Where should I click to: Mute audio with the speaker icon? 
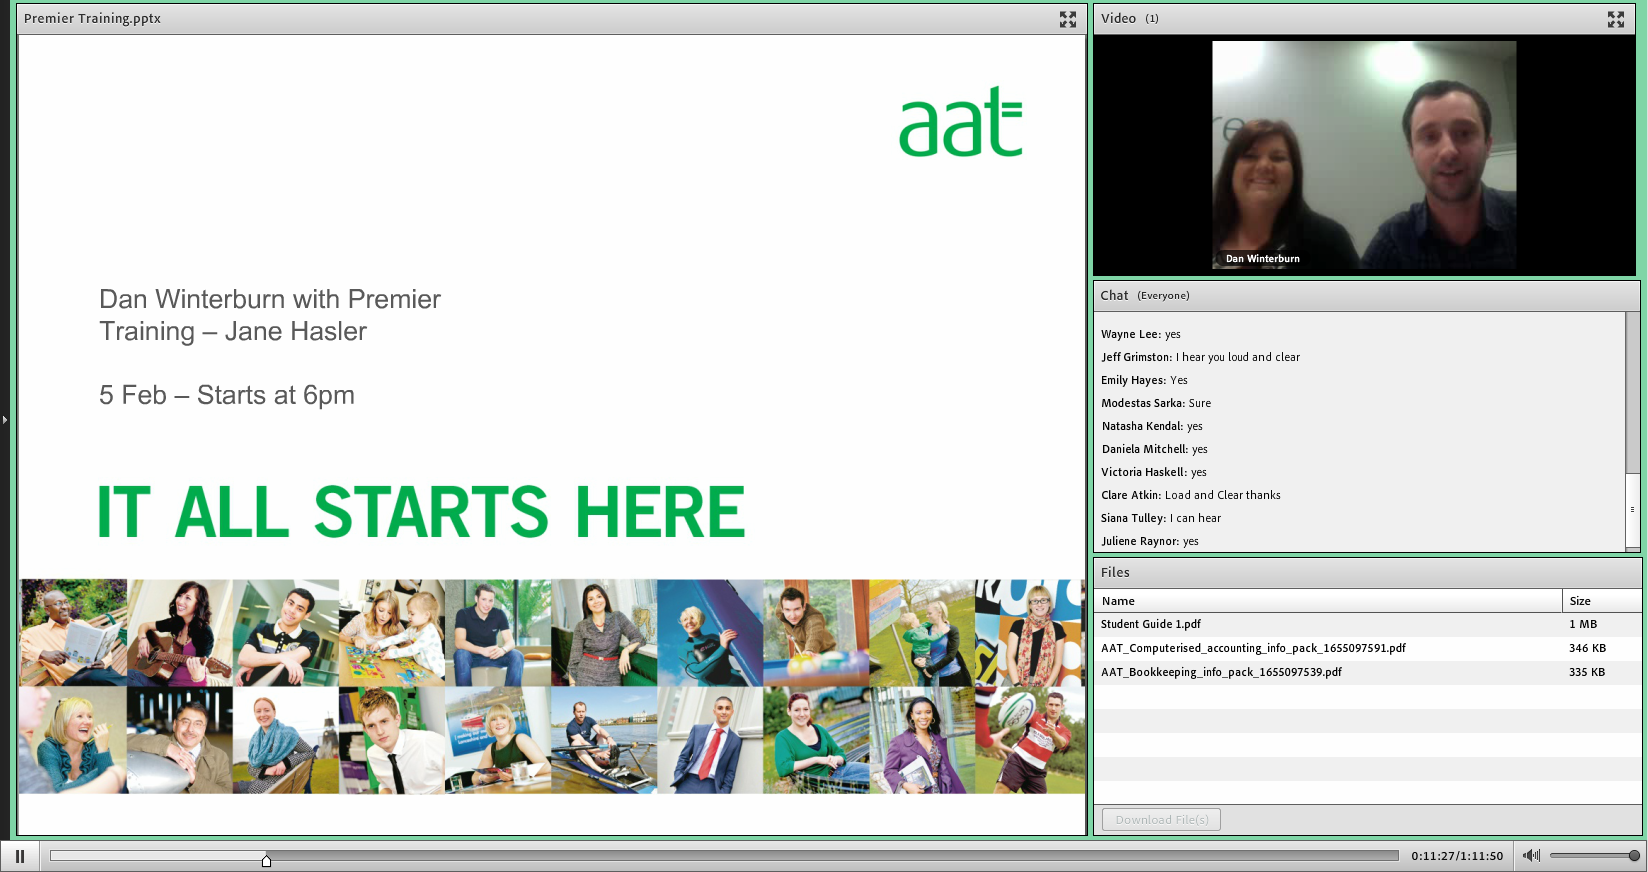[1531, 855]
